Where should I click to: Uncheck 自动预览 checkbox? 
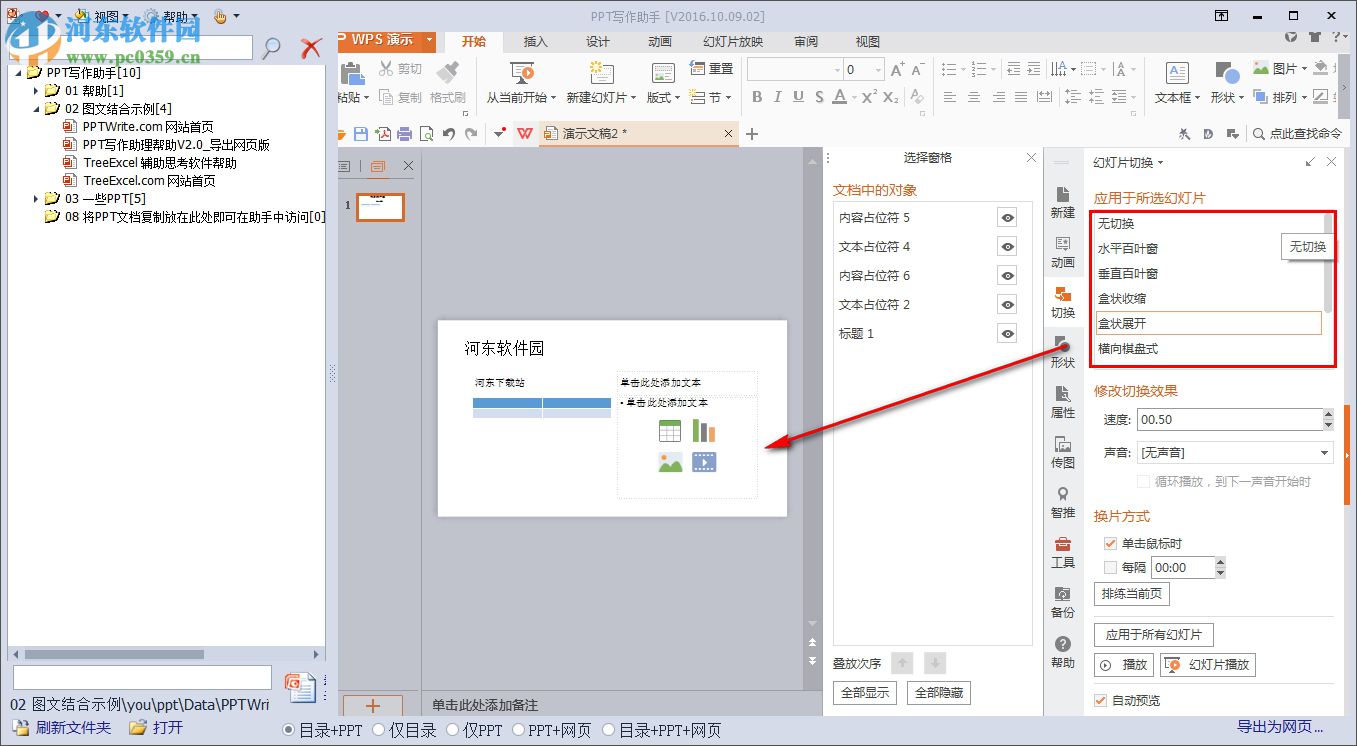point(1101,700)
